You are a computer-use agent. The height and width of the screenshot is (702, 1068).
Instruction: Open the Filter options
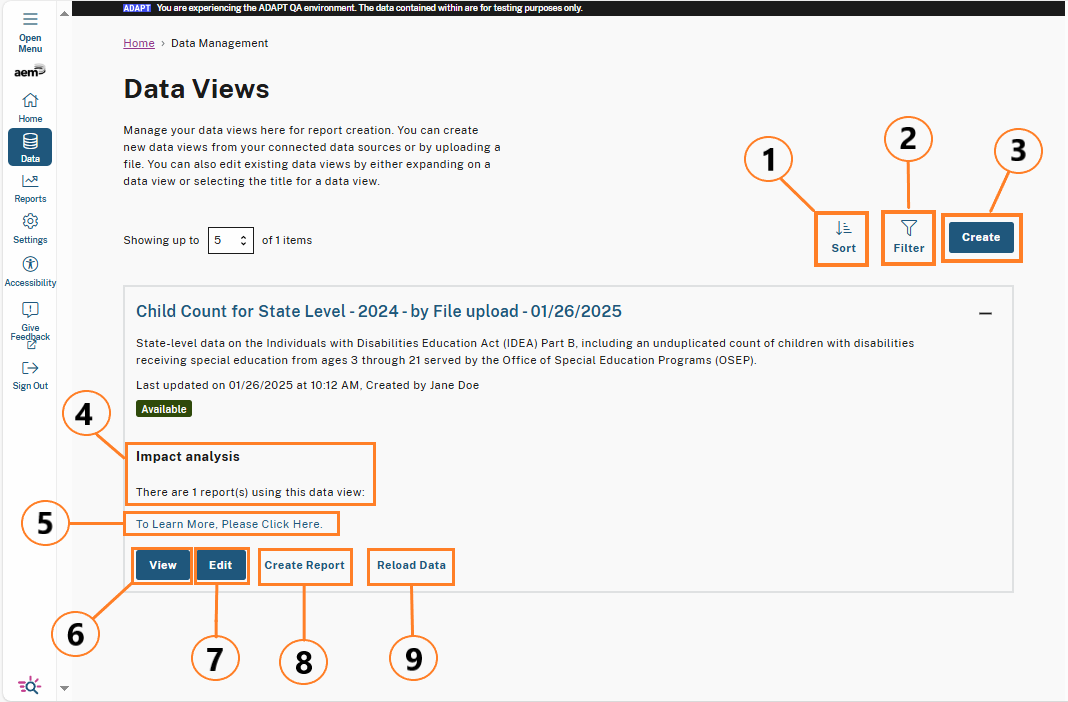click(907, 237)
